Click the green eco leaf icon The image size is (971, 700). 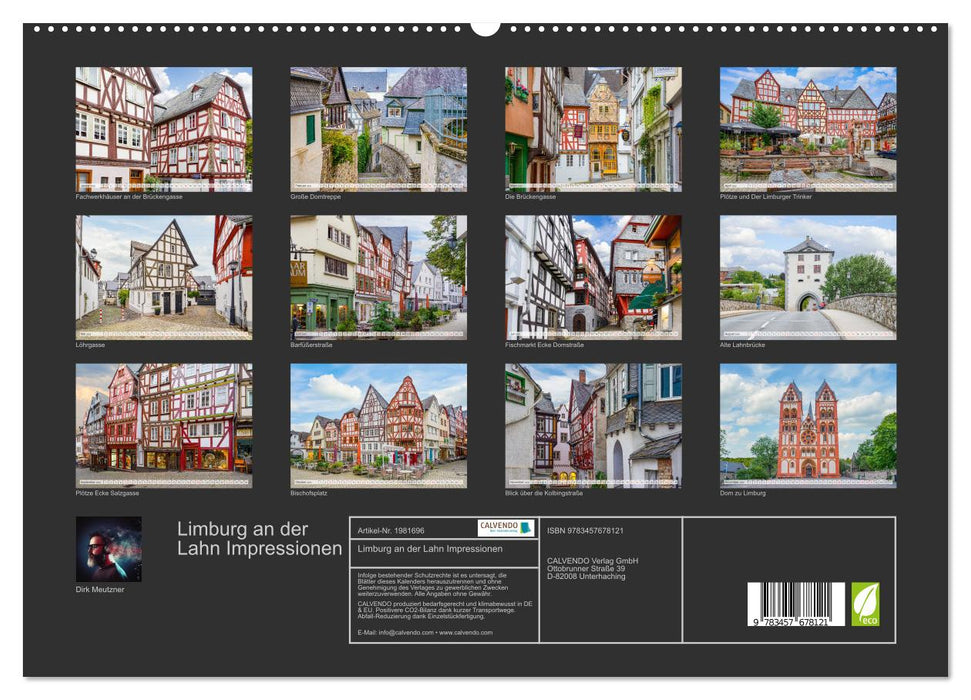click(865, 604)
